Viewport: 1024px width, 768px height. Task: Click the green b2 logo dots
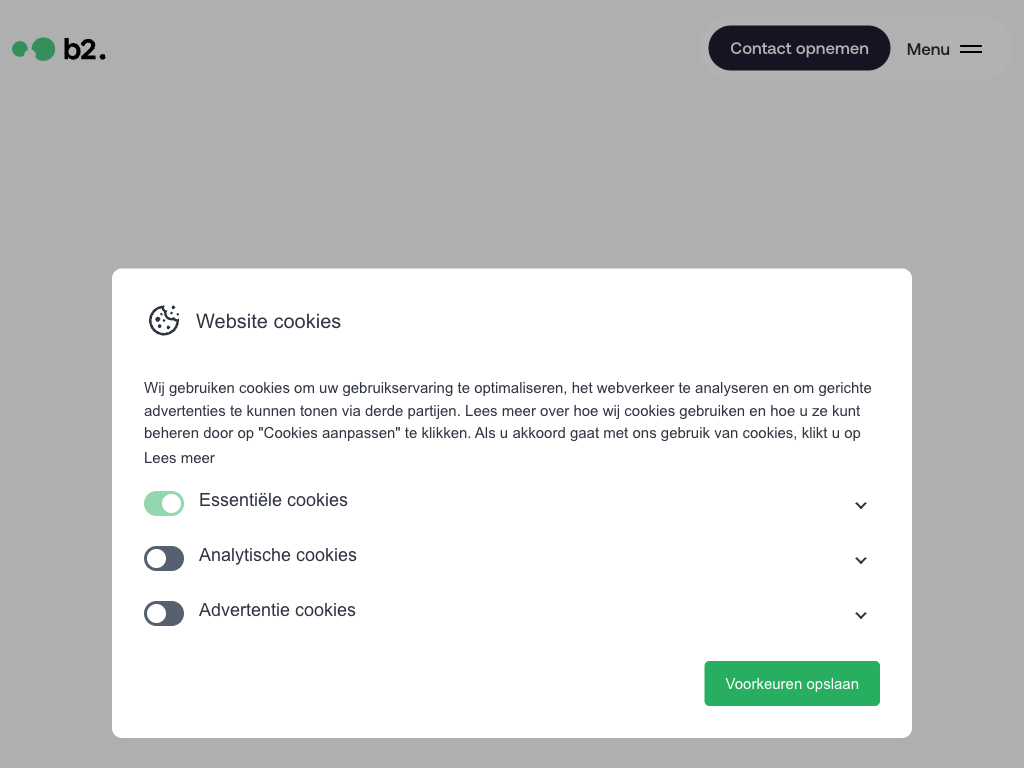pos(34,49)
